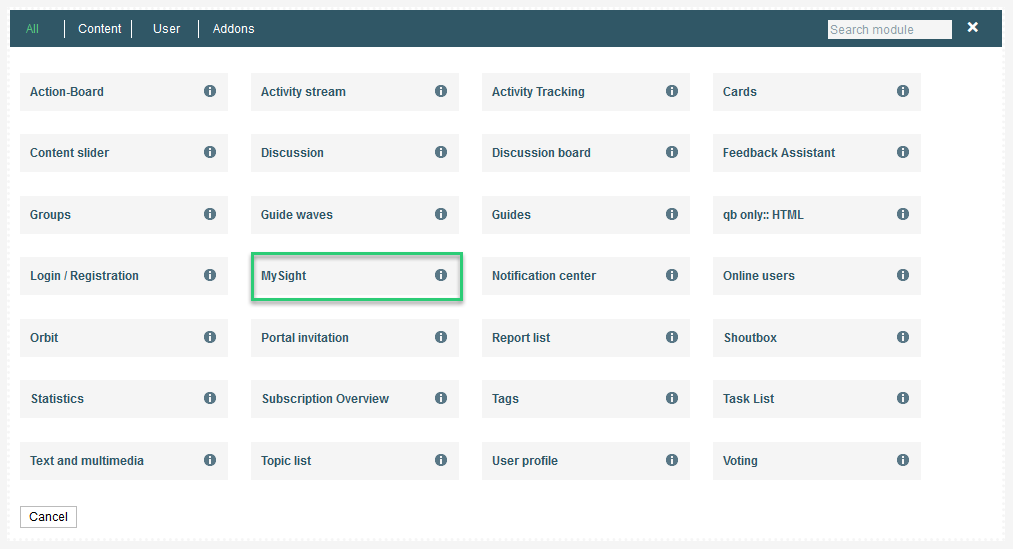
Task: Show info for the Task List module
Action: [903, 398]
